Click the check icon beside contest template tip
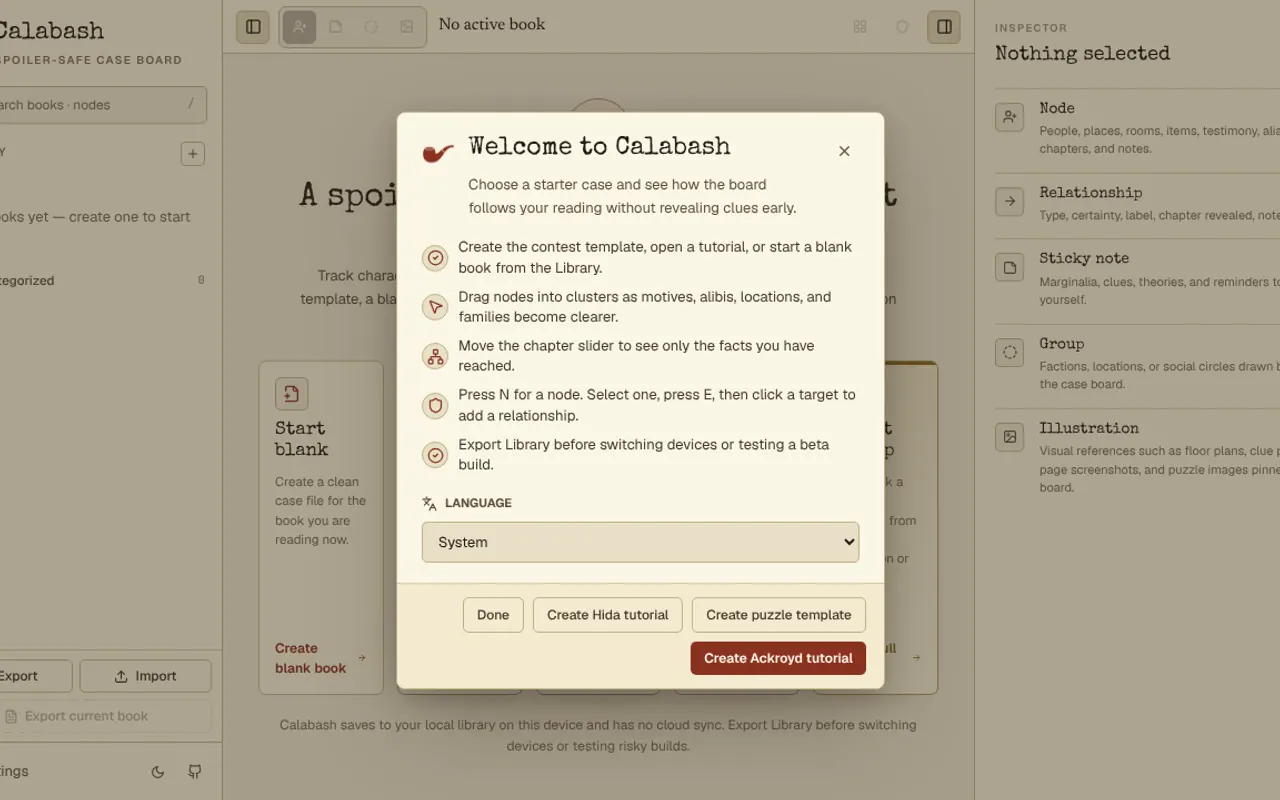Viewport: 1280px width, 800px height. (435, 258)
